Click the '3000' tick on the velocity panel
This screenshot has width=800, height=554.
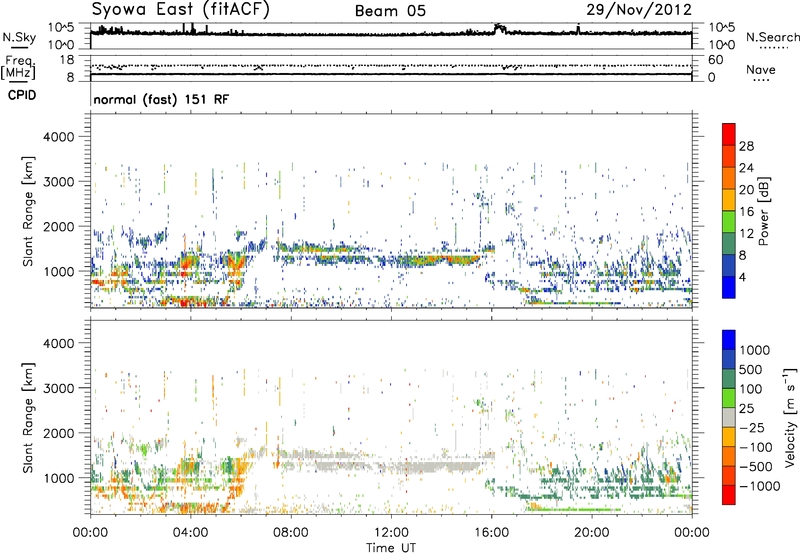point(59,388)
